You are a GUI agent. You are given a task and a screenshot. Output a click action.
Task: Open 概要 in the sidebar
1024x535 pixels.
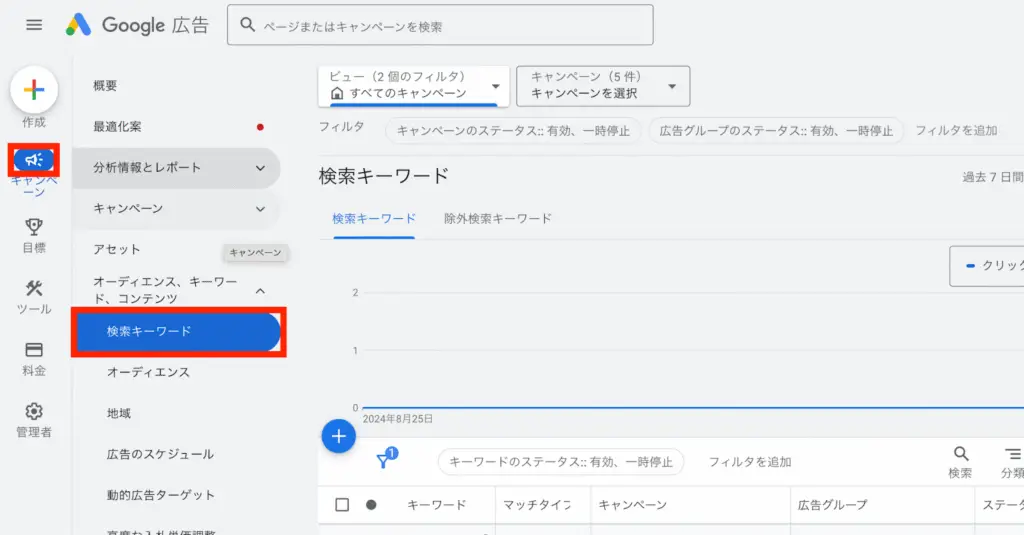[x=105, y=86]
